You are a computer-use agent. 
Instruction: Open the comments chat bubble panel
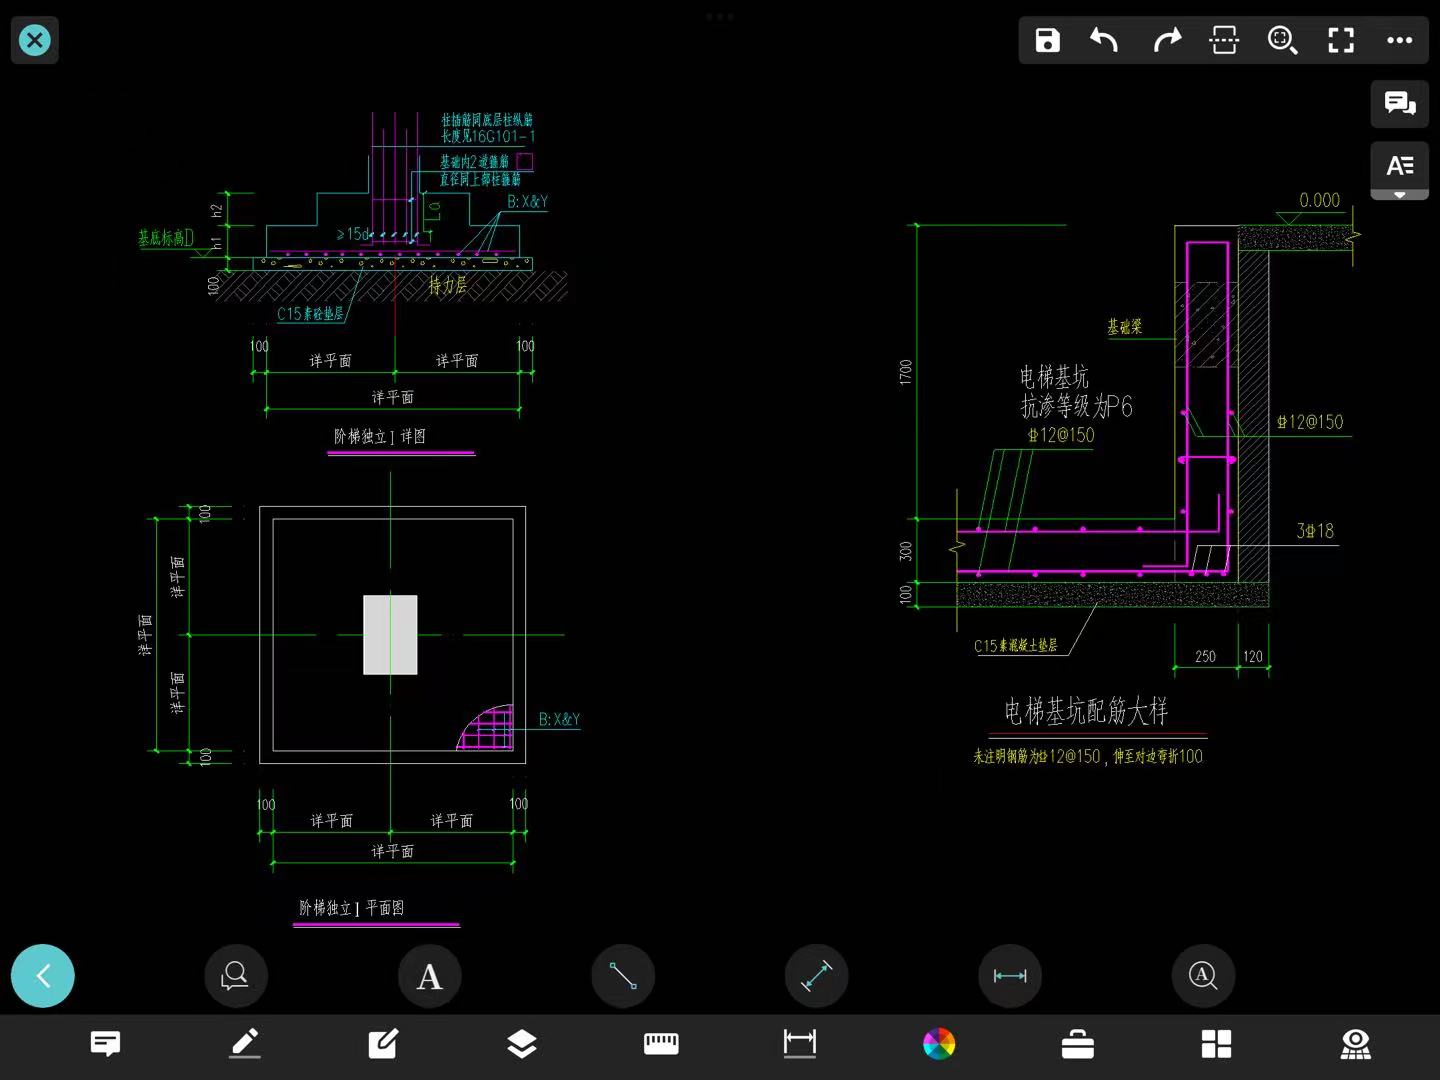coord(1399,103)
